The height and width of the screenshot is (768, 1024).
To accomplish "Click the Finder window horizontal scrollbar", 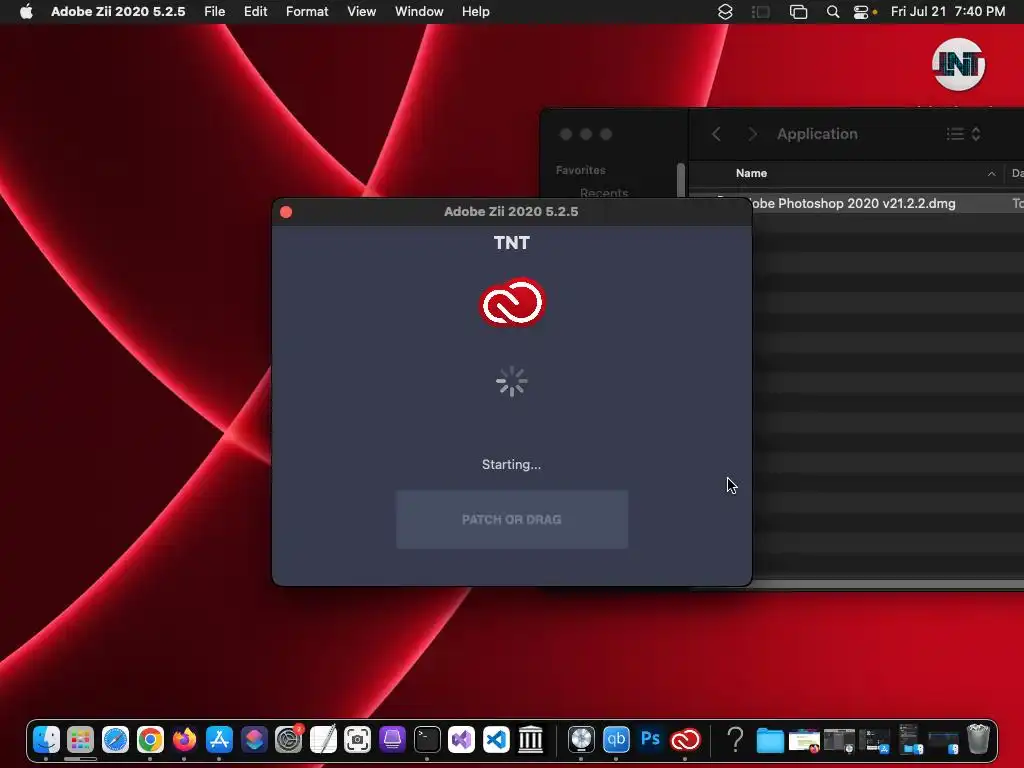I will 888,583.
